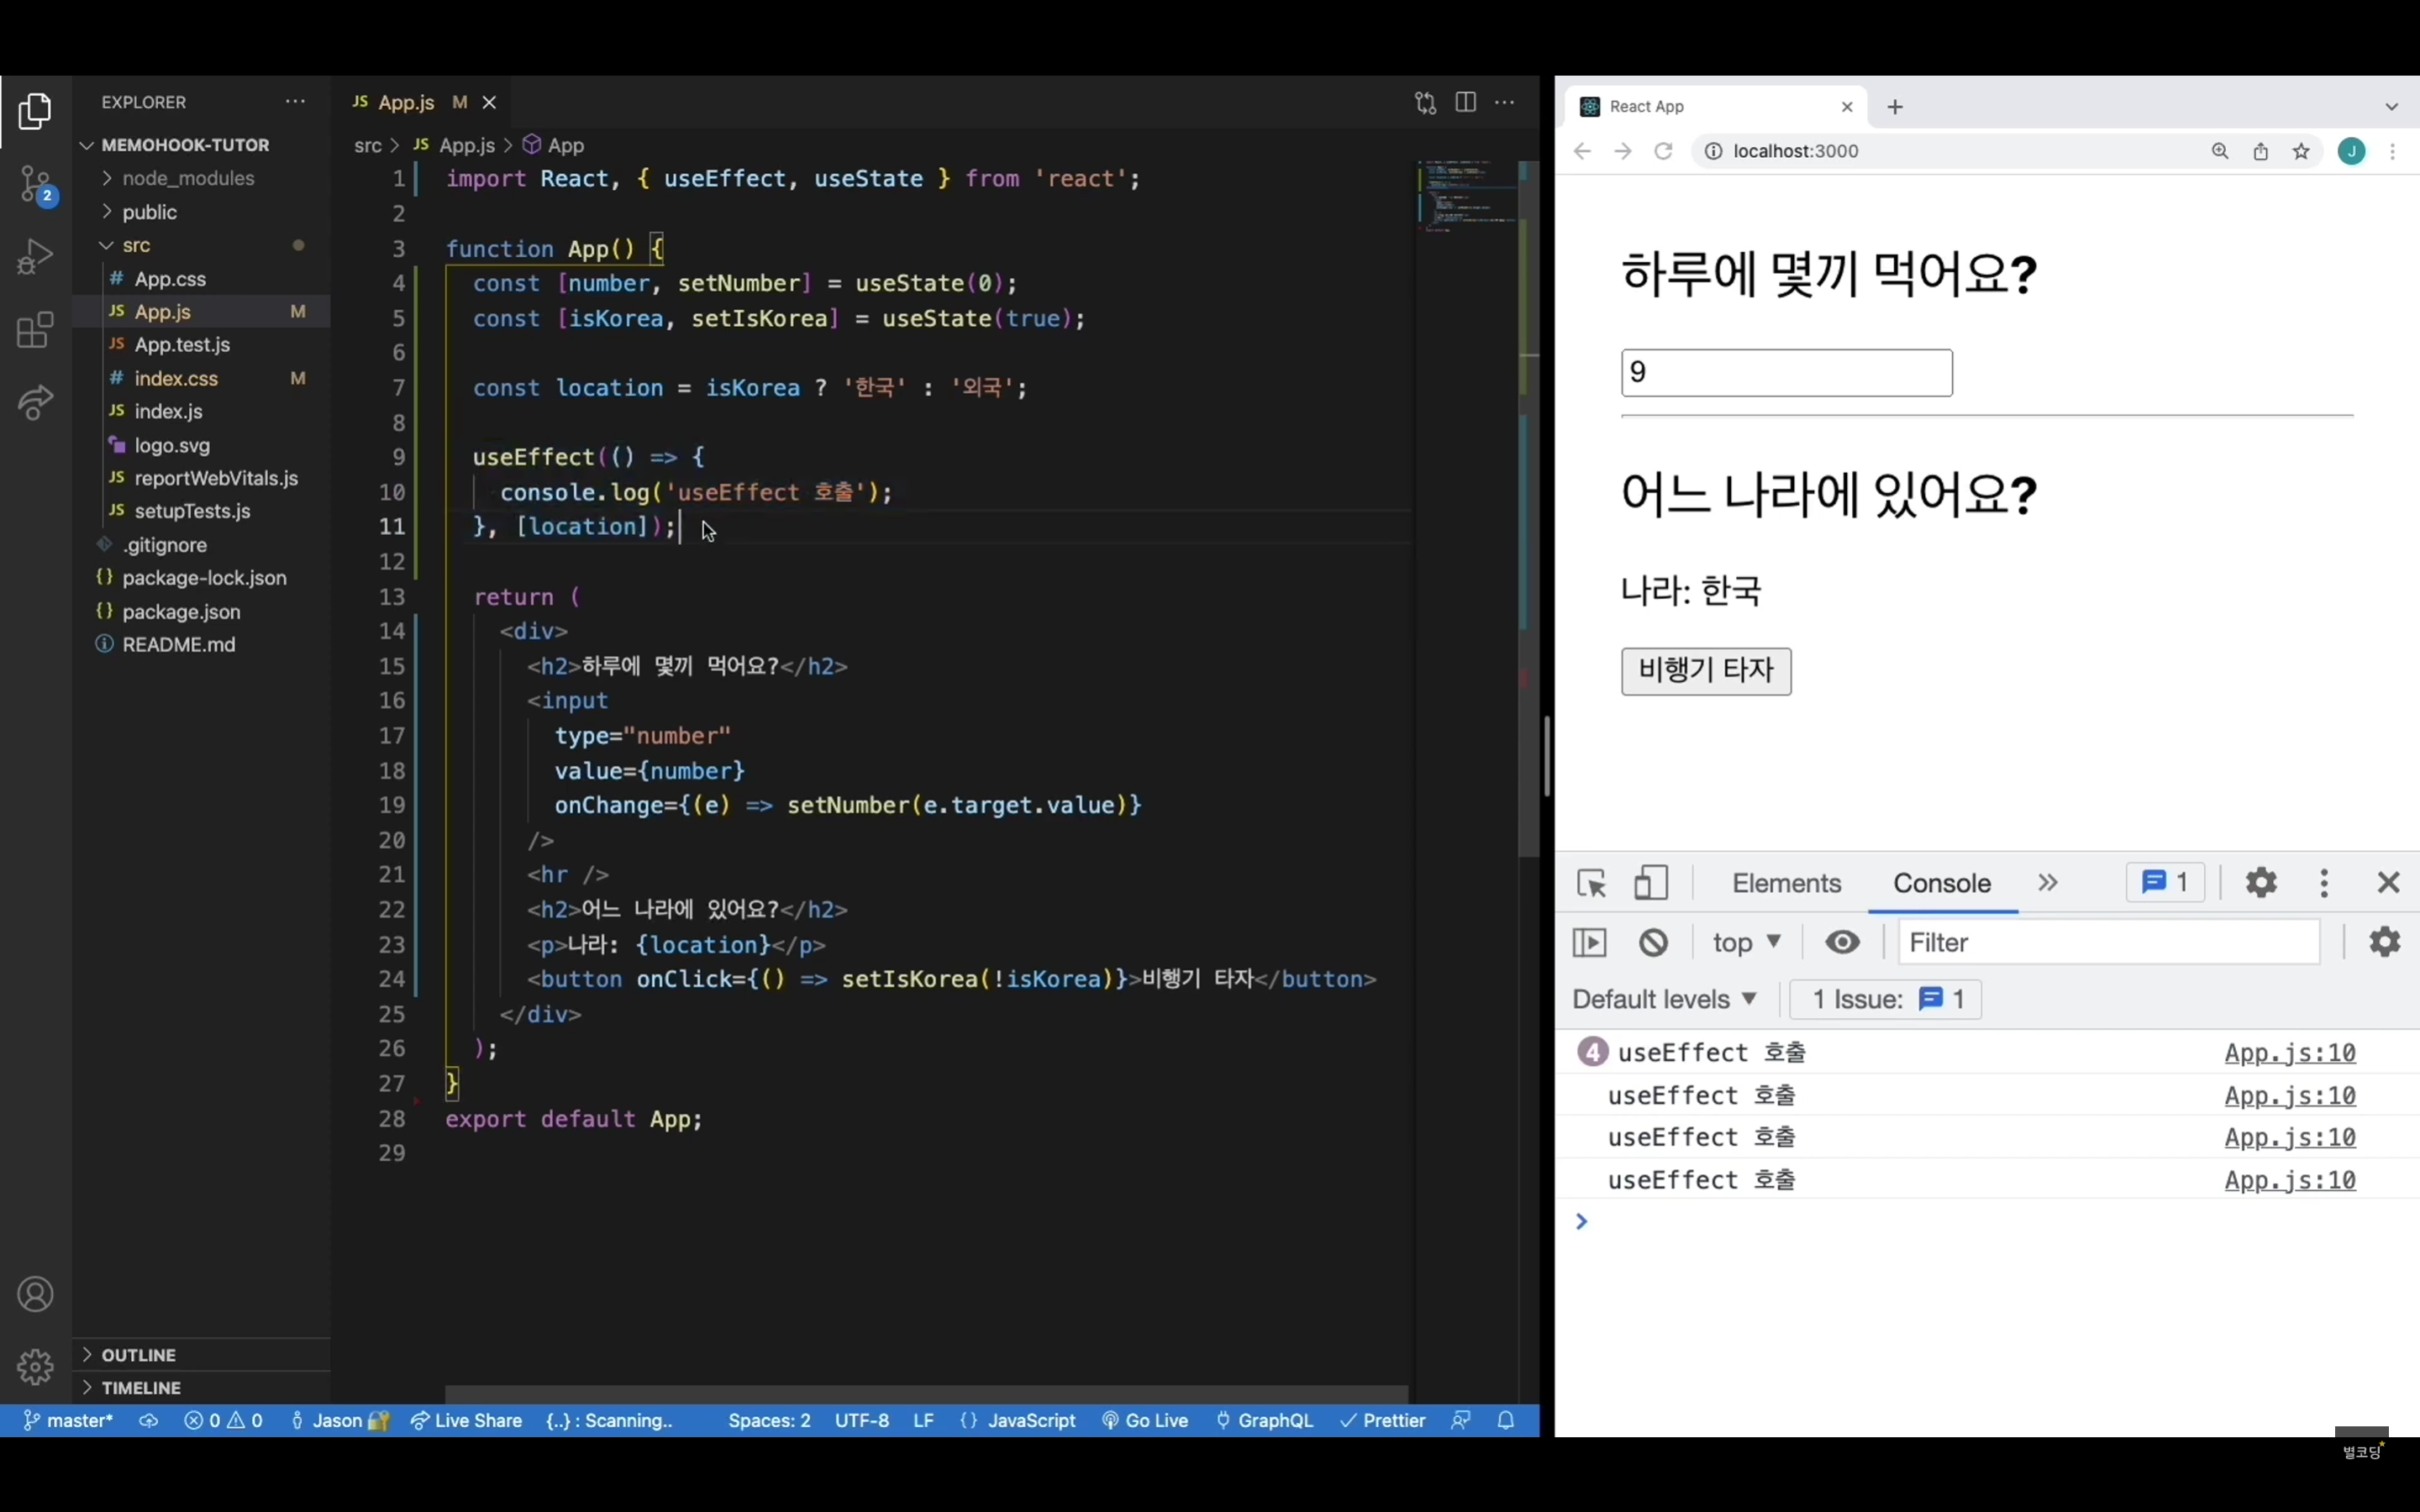The image size is (2420, 1512).
Task: Switch to the Elements tab
Action: point(1786,884)
